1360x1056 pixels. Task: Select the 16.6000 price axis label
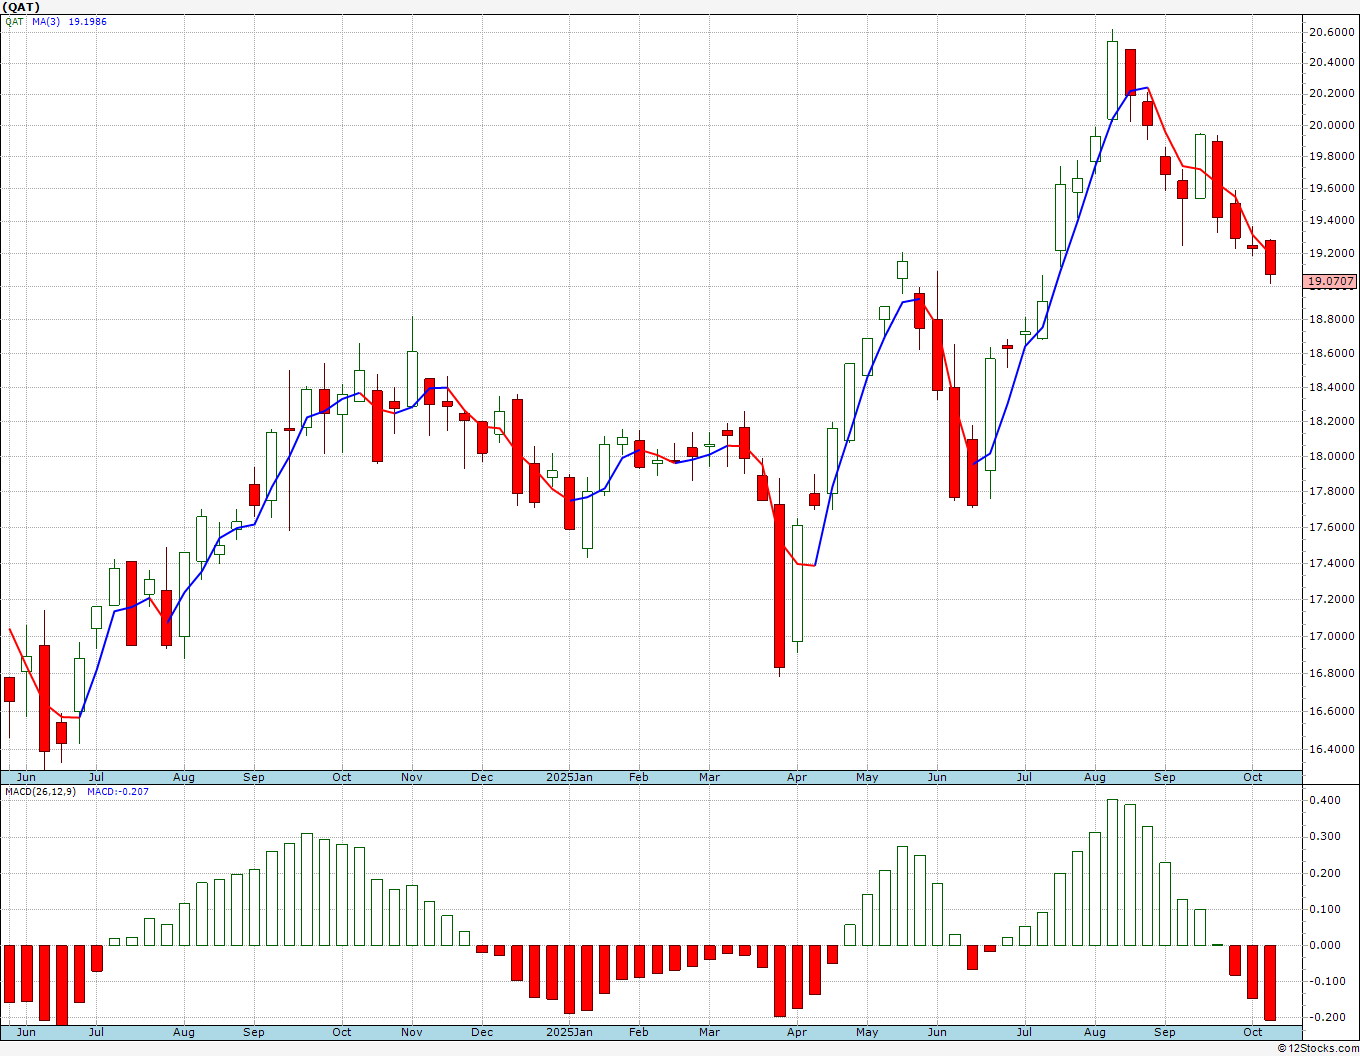click(x=1332, y=712)
